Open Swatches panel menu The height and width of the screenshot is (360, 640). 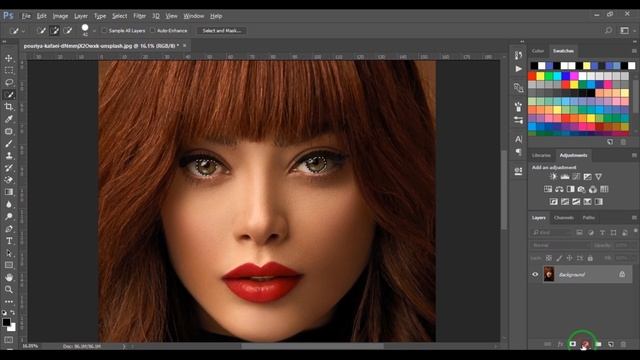(x=634, y=51)
